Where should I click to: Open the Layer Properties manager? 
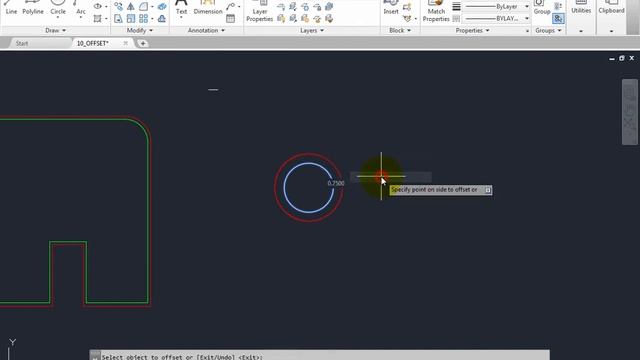tap(260, 11)
